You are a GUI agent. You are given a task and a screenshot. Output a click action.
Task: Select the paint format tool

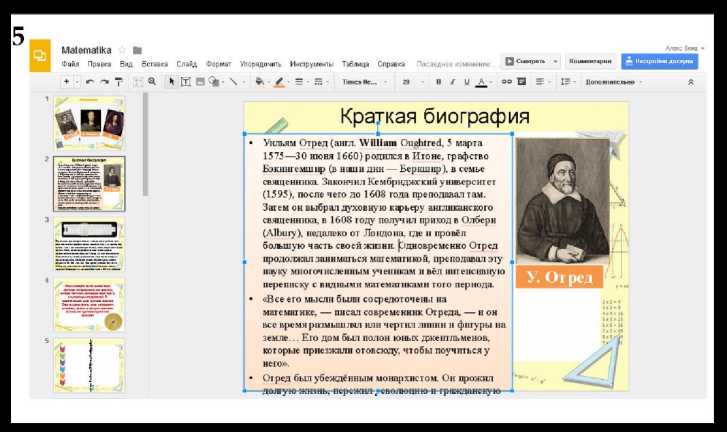(118, 82)
